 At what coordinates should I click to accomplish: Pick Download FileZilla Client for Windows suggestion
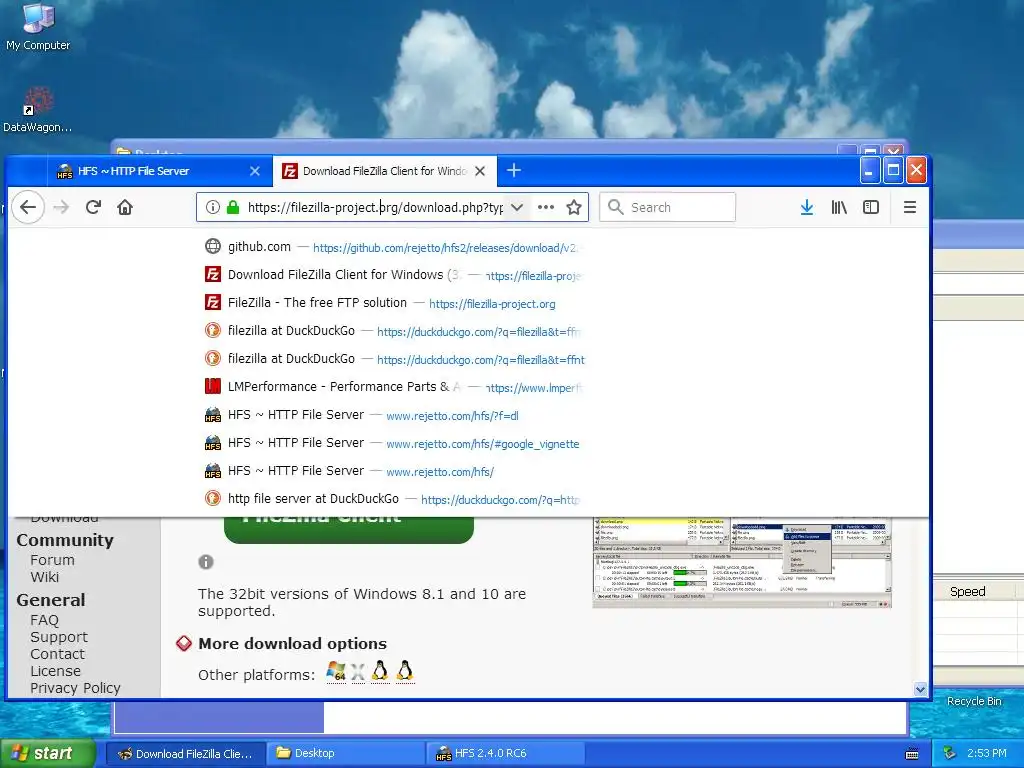pos(392,275)
